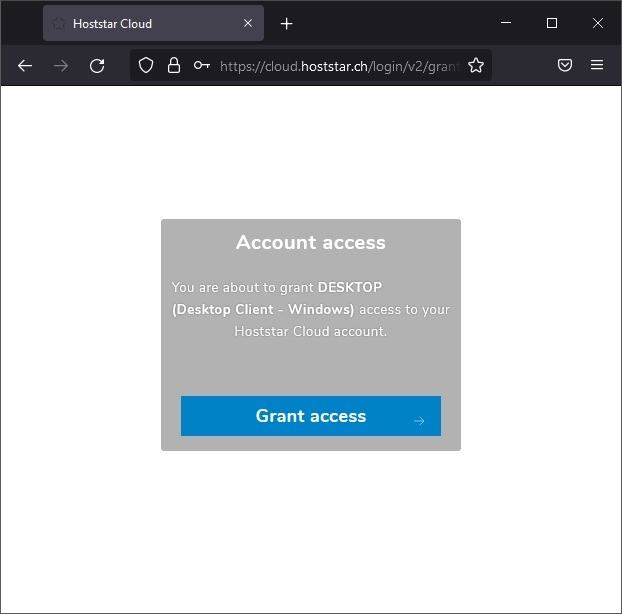Click the Grant access button
Screen dimensions: 622x614
pos(311,416)
